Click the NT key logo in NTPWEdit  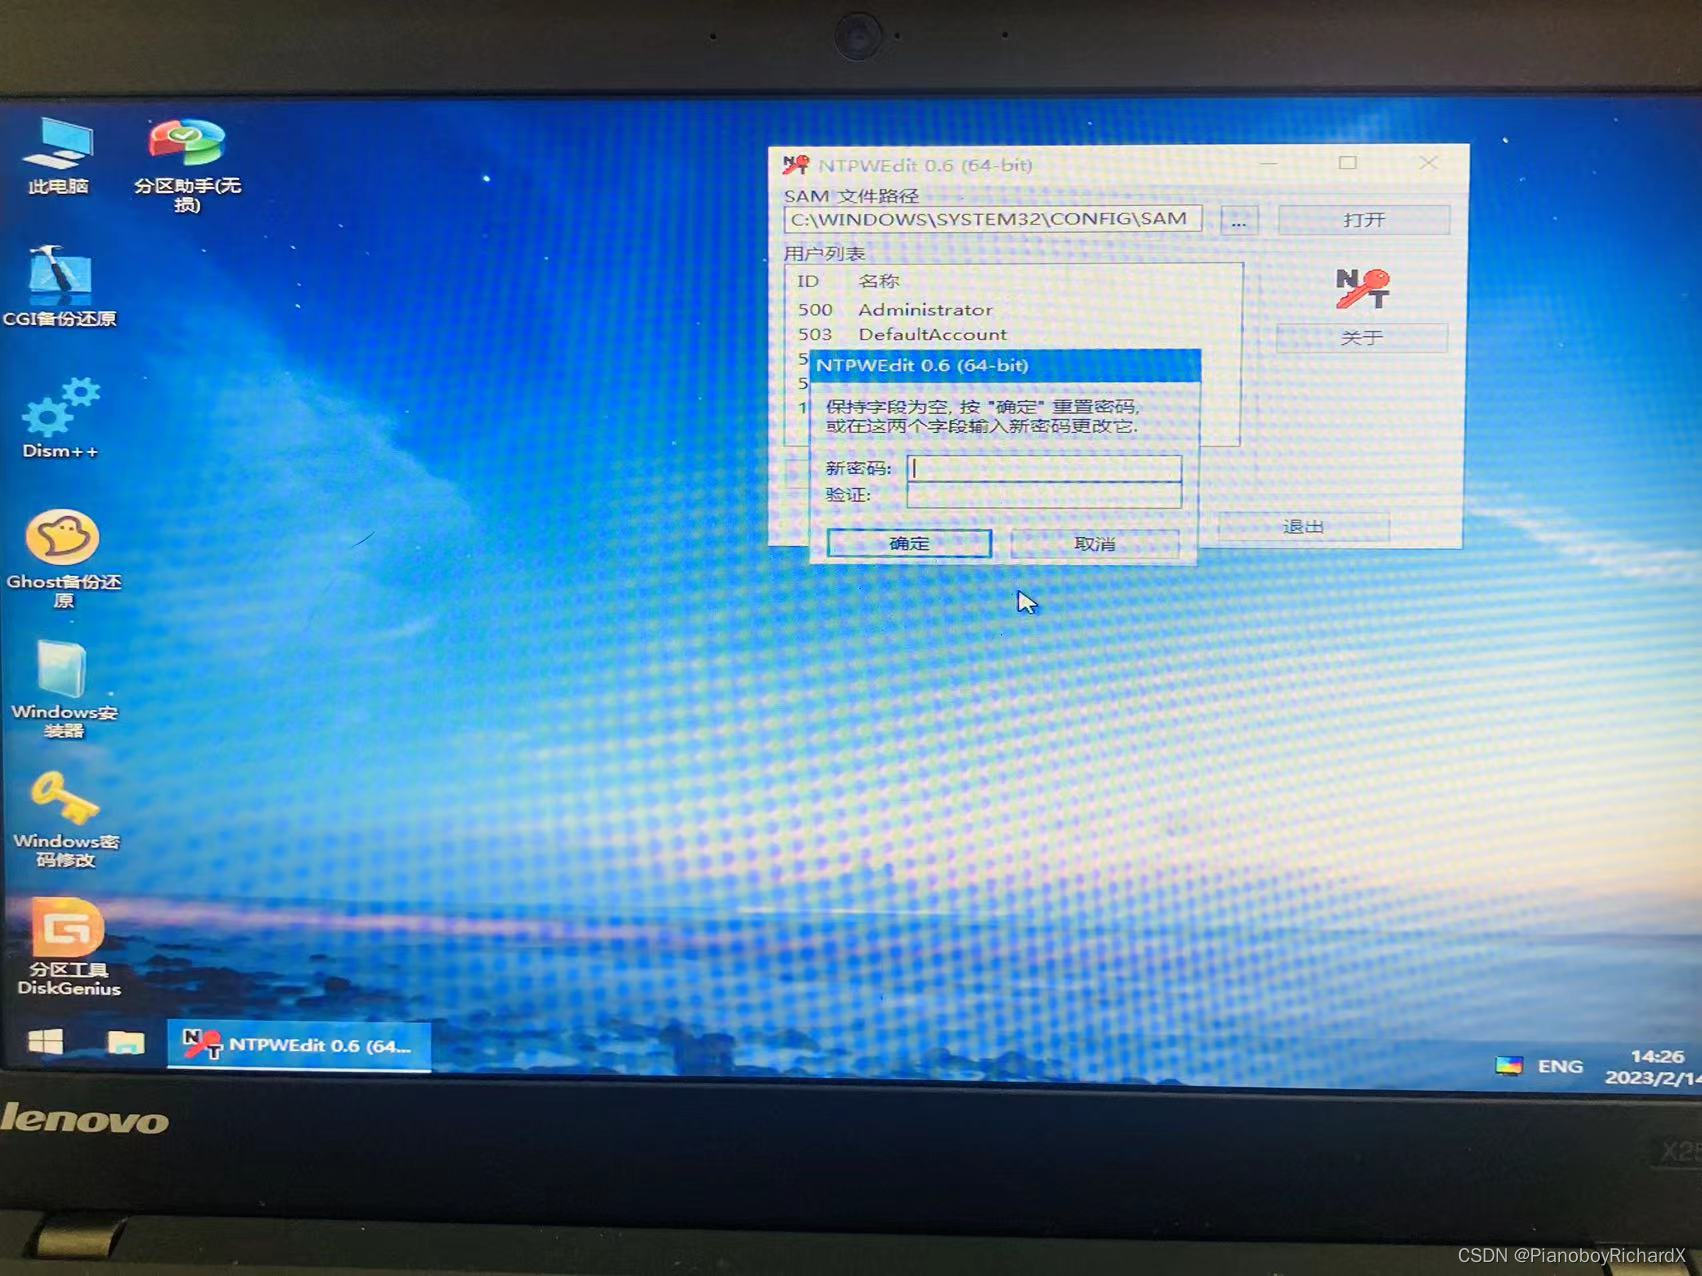[1362, 288]
